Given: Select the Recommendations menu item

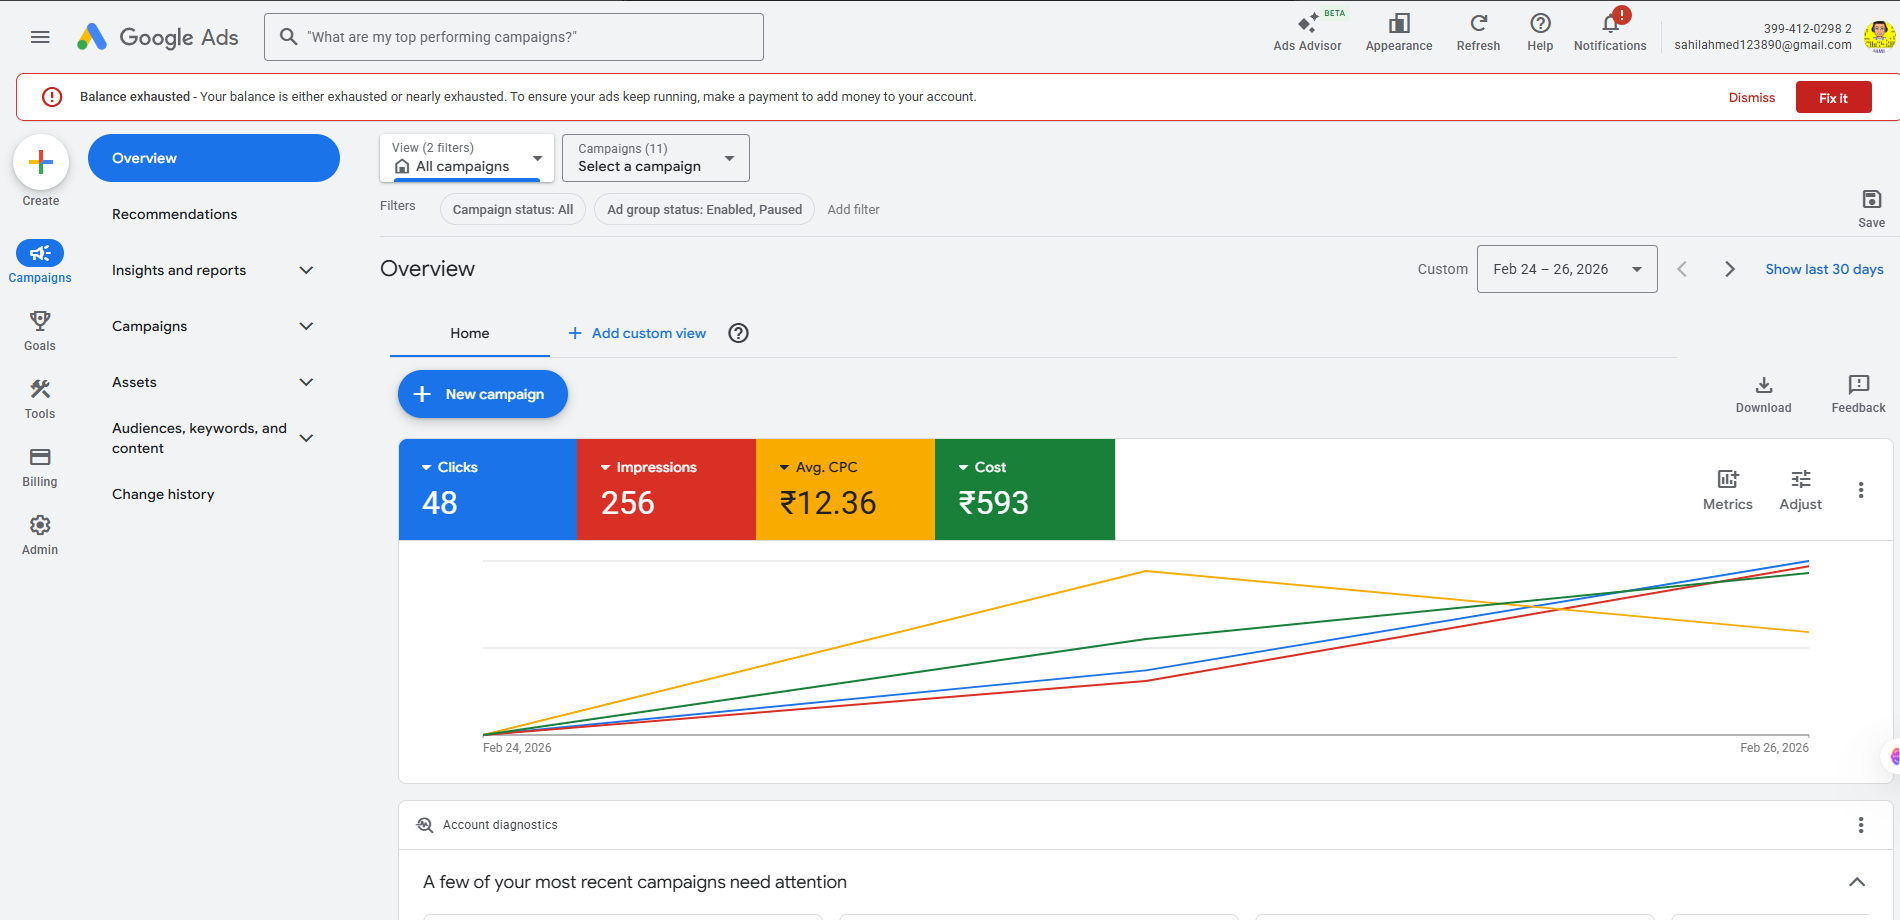Looking at the screenshot, I should coord(175,214).
